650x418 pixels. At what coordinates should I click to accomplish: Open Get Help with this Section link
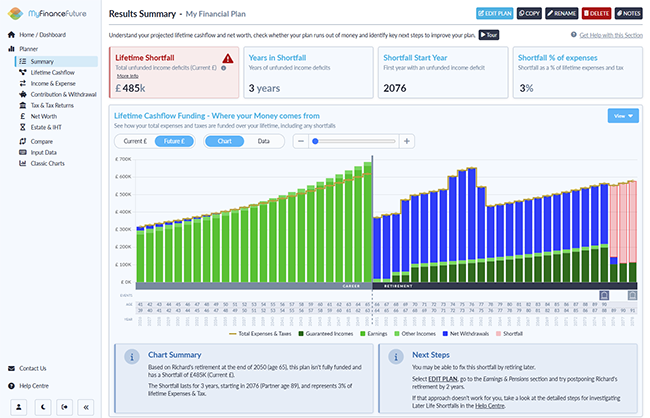(x=611, y=35)
